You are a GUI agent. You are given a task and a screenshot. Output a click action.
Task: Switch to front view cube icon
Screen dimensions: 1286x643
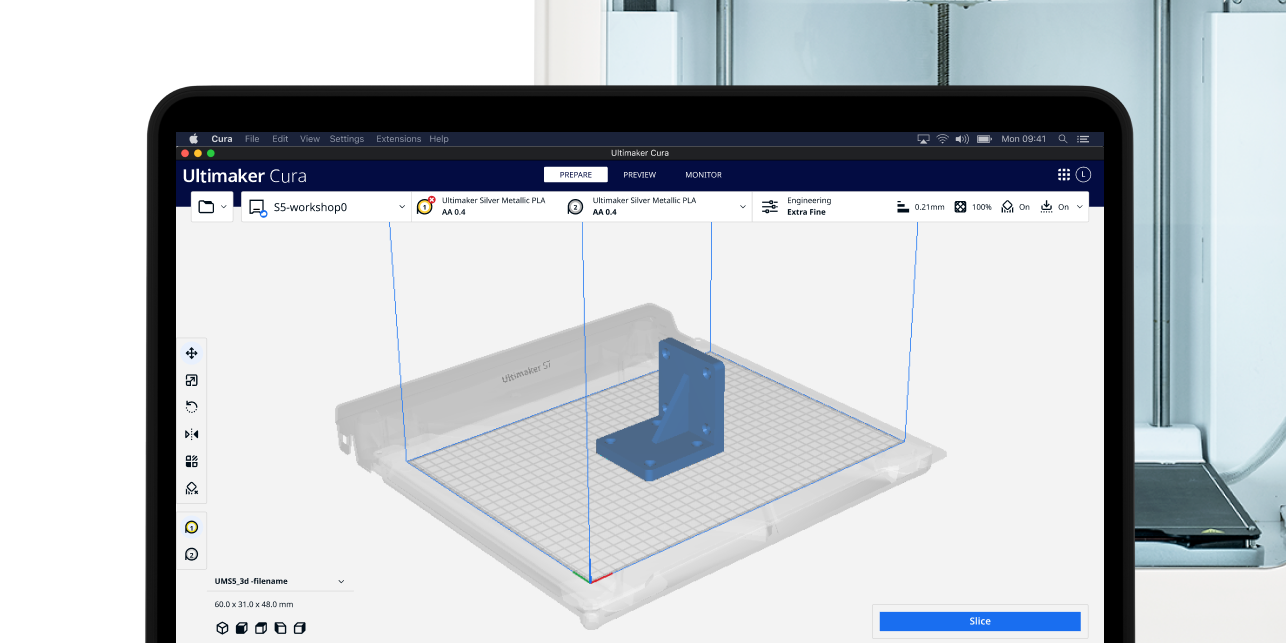pyautogui.click(x=241, y=628)
